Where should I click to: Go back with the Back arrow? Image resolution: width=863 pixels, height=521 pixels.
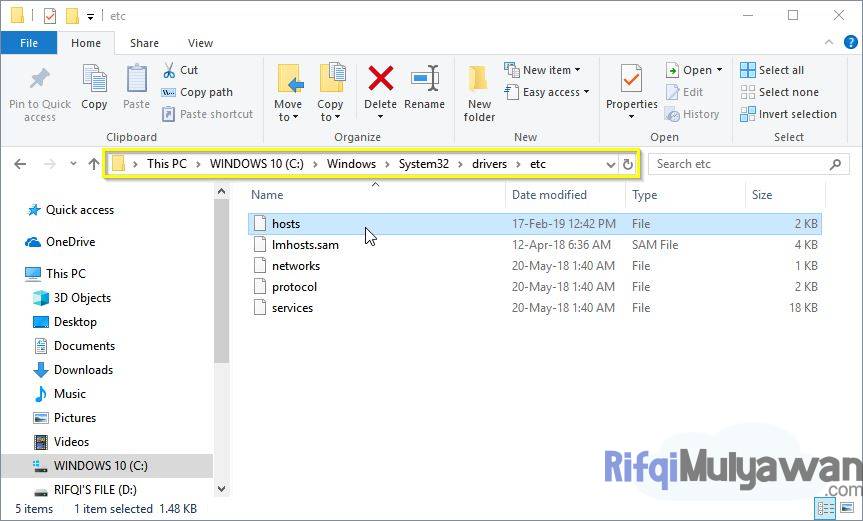point(20,164)
